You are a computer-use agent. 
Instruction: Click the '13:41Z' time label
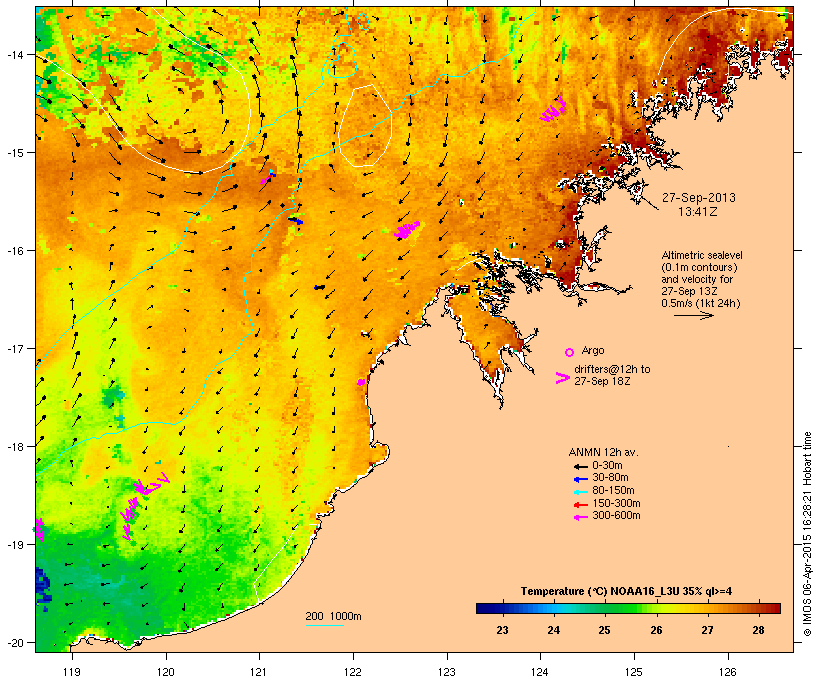pyautogui.click(x=698, y=212)
